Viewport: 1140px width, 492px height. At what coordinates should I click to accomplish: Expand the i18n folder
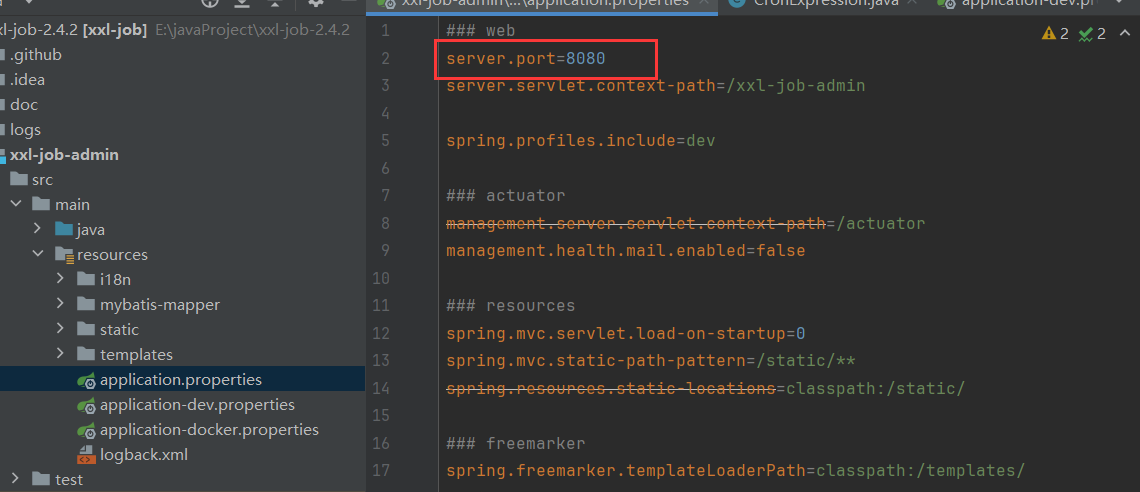61,280
